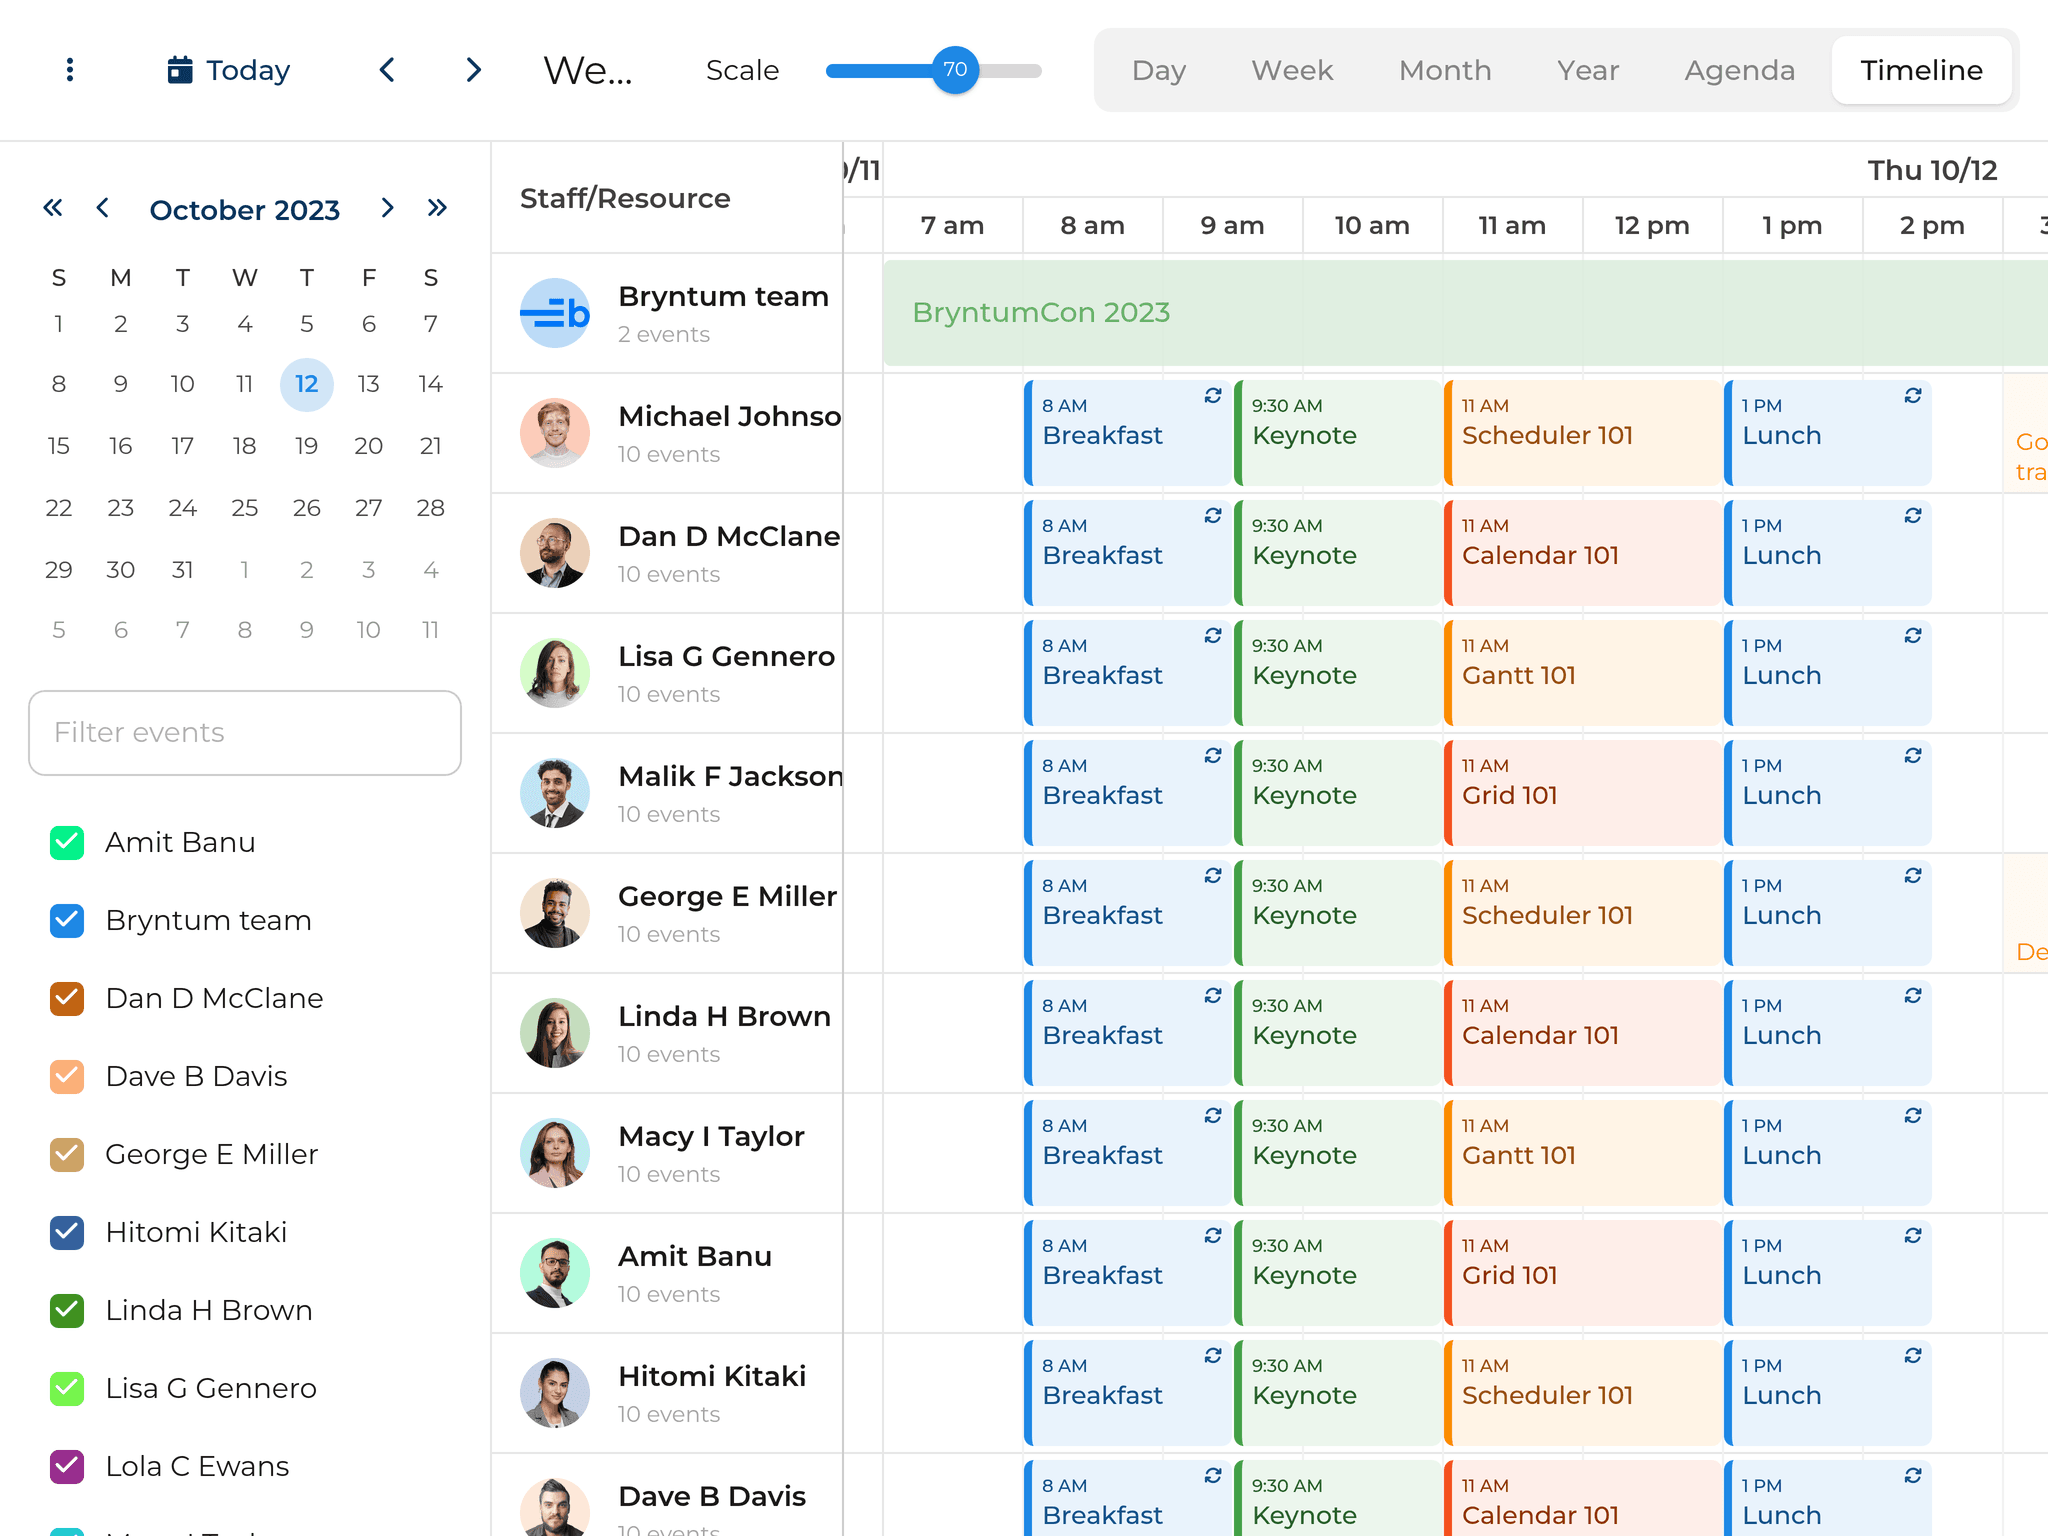Toggle Dave B Davis resource checkbox
Screen dimensions: 2048x1536
(67, 1077)
